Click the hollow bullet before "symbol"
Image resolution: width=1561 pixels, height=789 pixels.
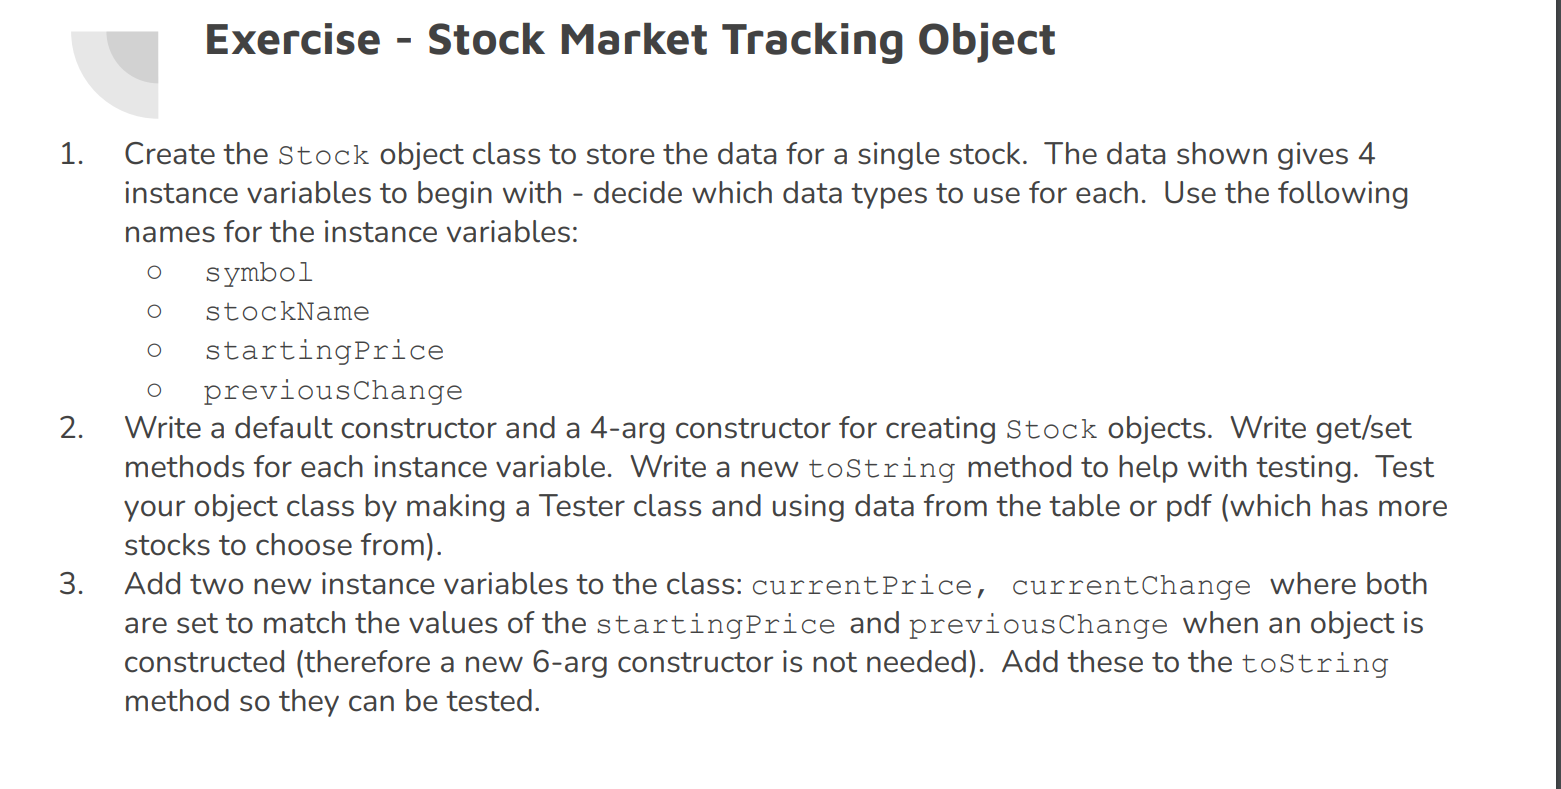154,273
